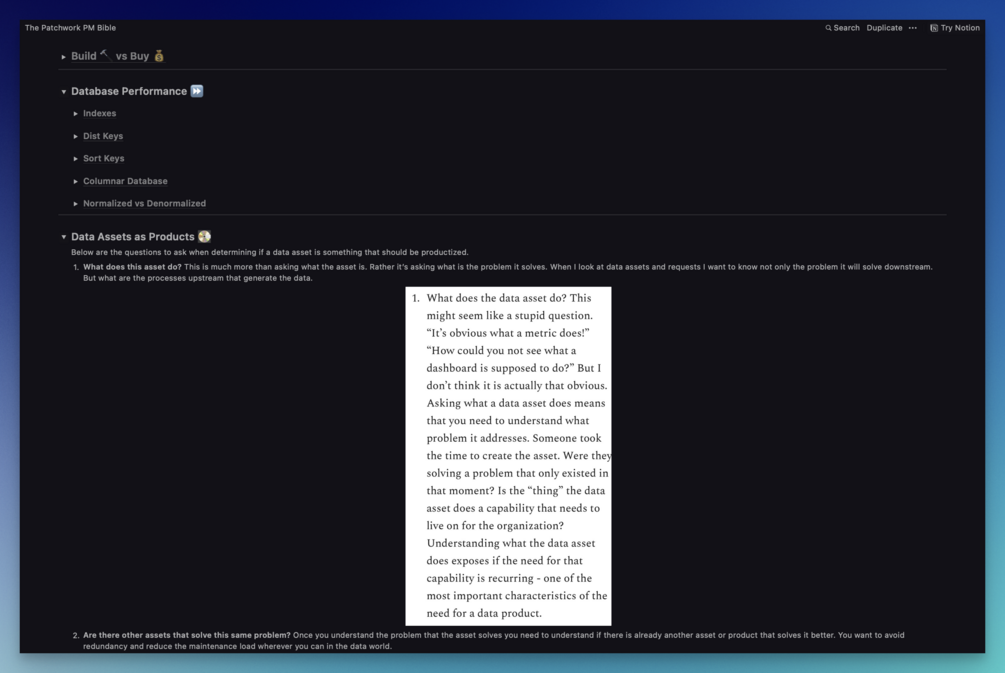
Task: Click the Normalized vs Denormalized label
Action: click(144, 204)
